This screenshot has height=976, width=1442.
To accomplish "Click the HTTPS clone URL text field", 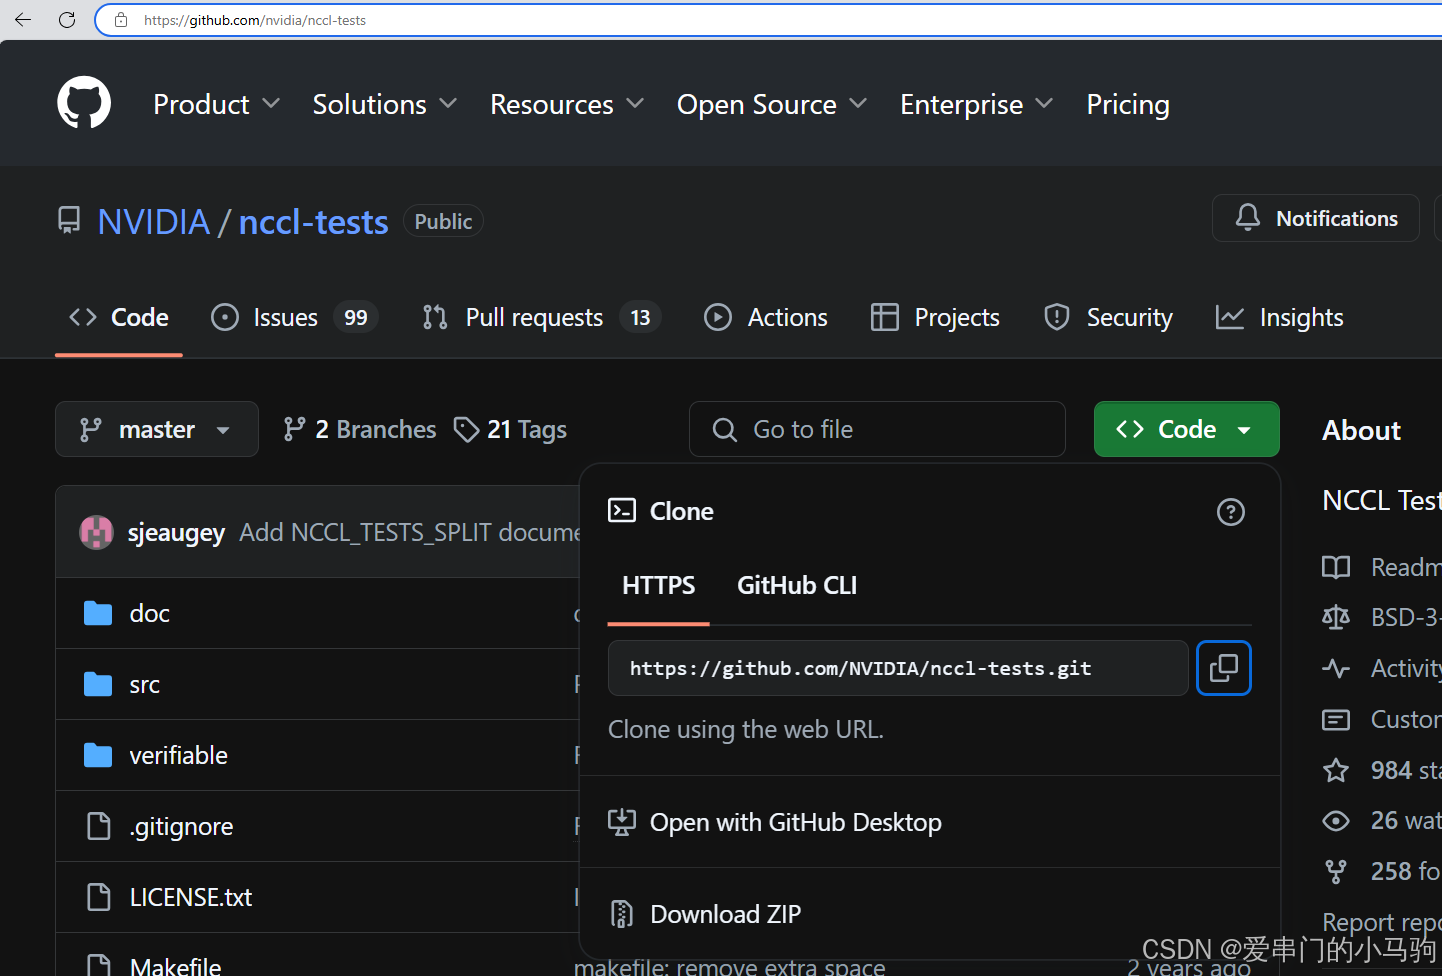I will point(898,668).
